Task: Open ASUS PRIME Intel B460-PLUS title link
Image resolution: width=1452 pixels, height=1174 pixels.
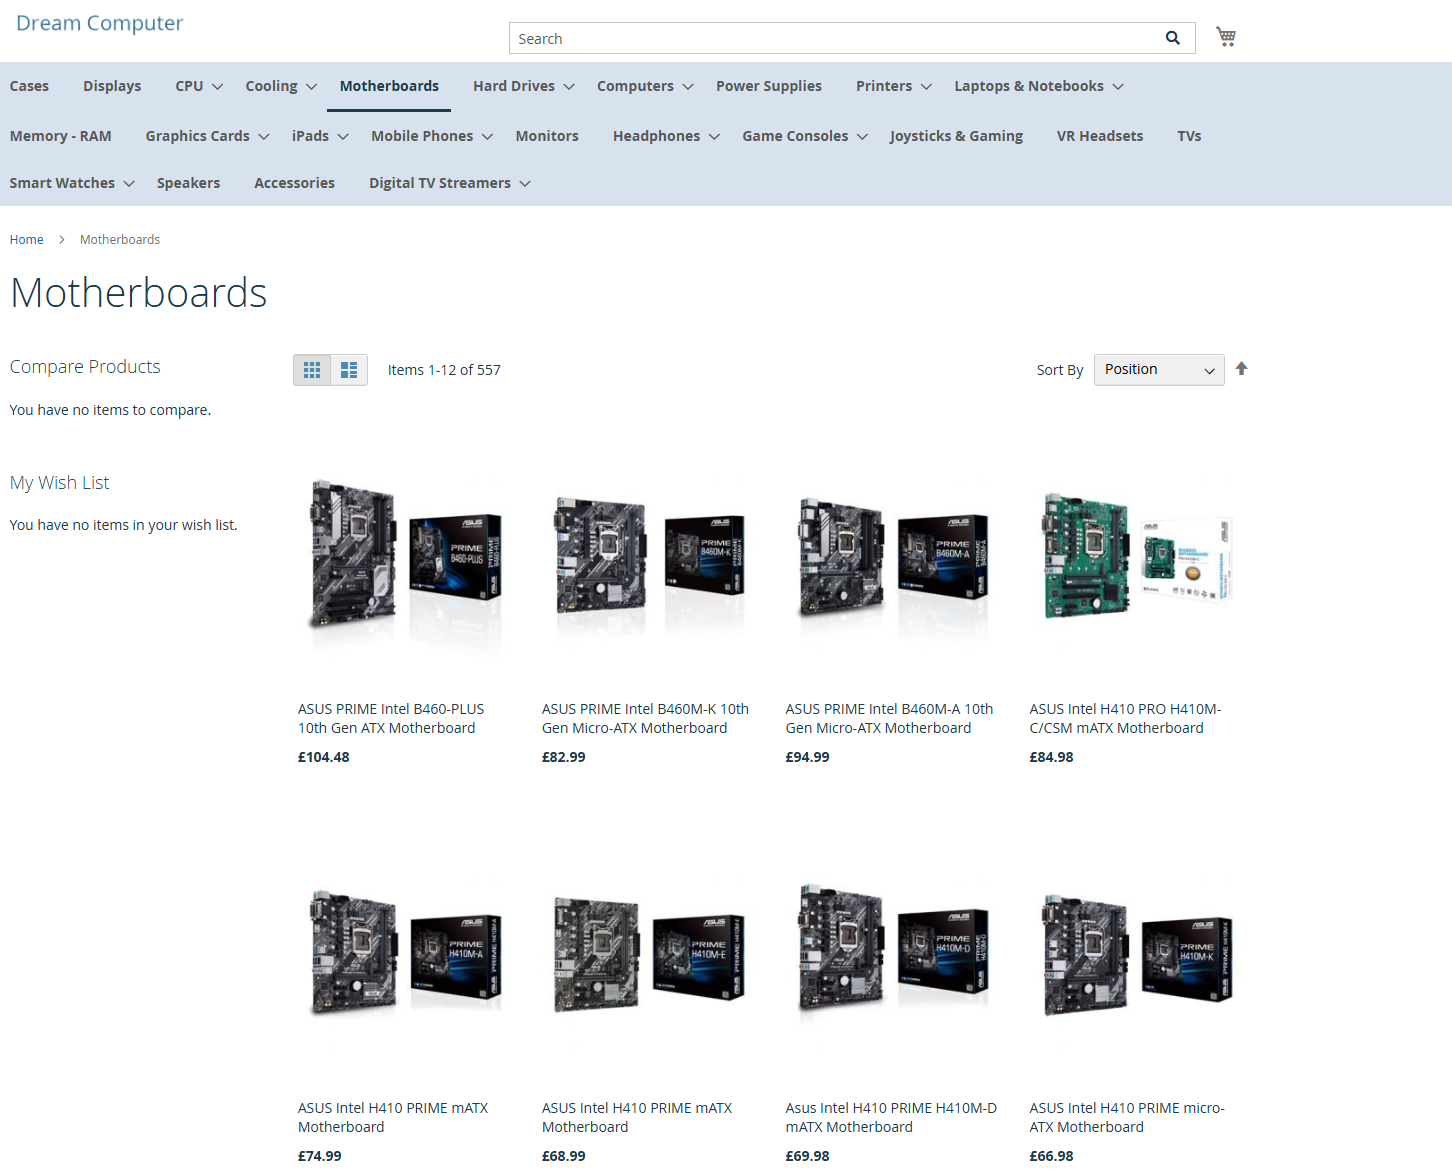Action: coord(391,718)
